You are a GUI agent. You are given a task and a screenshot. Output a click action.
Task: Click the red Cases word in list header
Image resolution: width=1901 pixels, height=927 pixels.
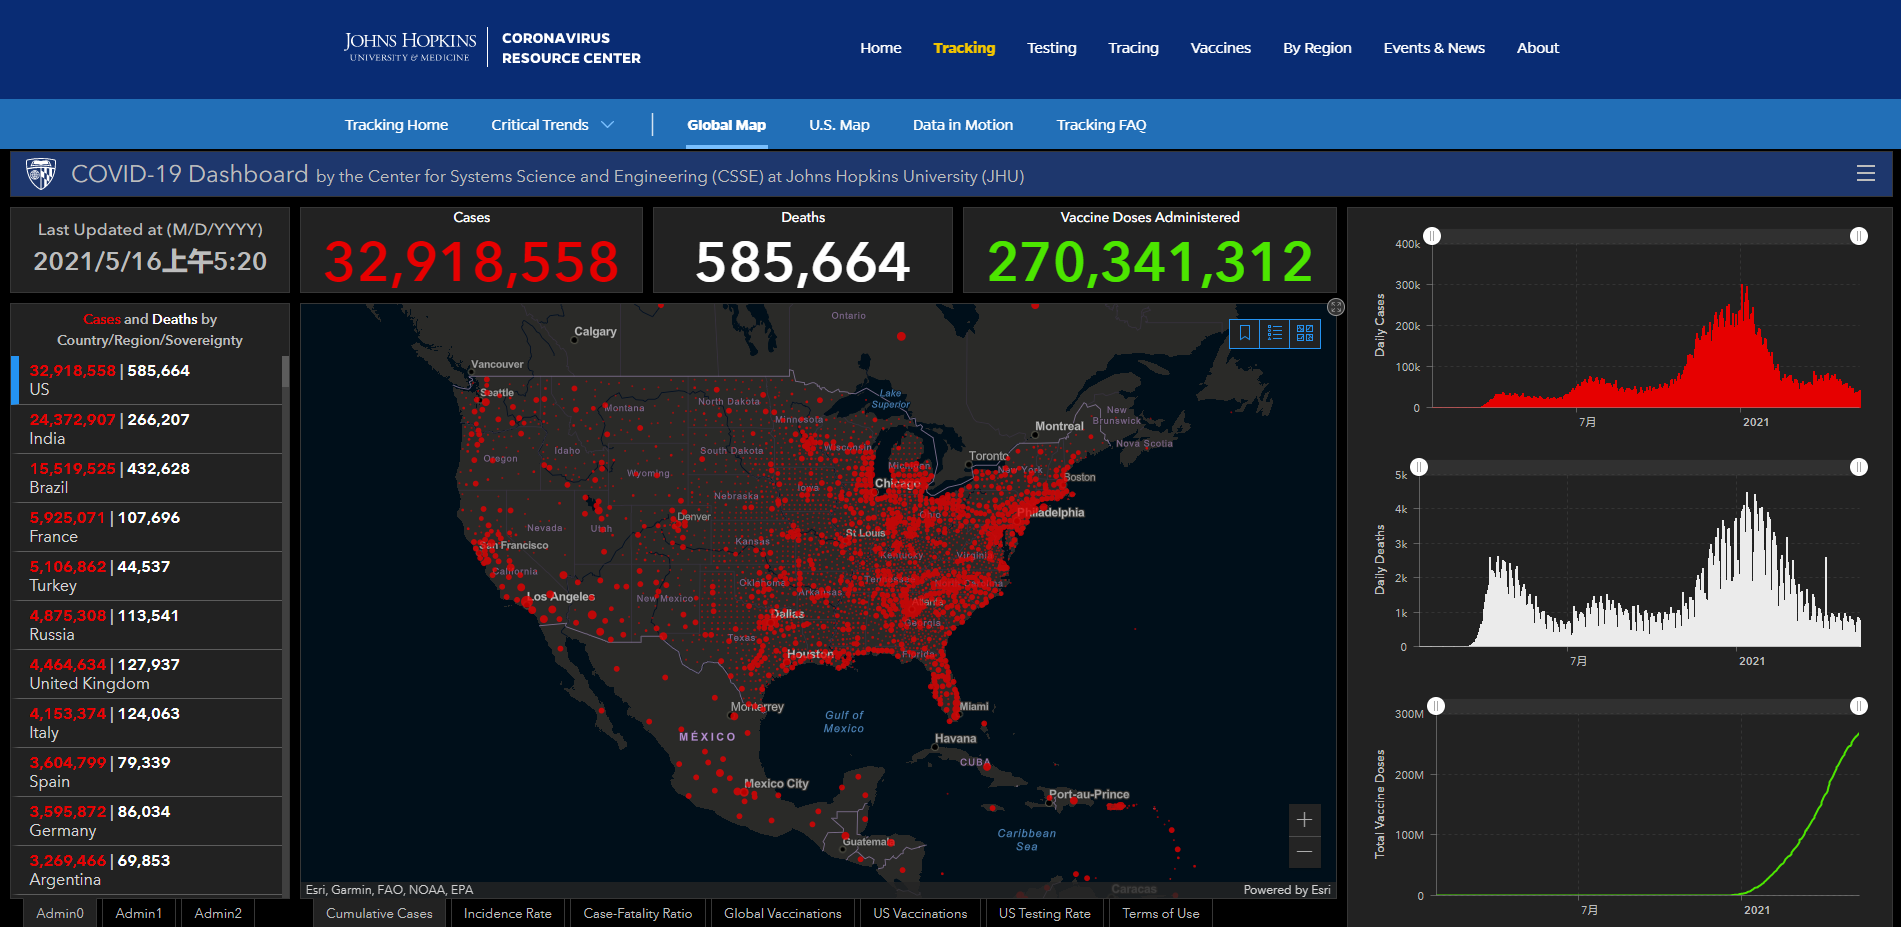(102, 319)
